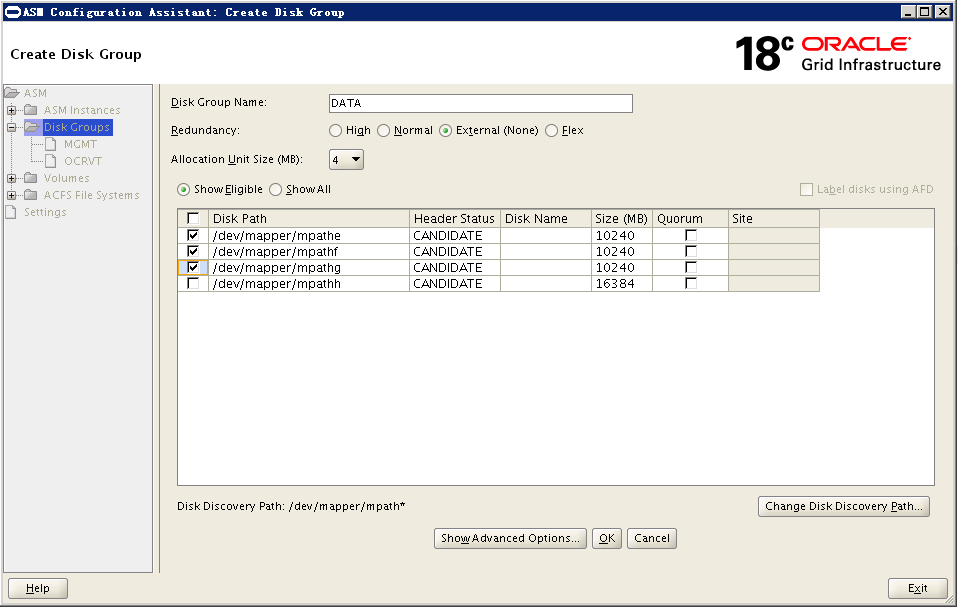Image resolution: width=958 pixels, height=607 pixels.
Task: Click the ACFS File Systems folder icon
Action: click(x=31, y=195)
